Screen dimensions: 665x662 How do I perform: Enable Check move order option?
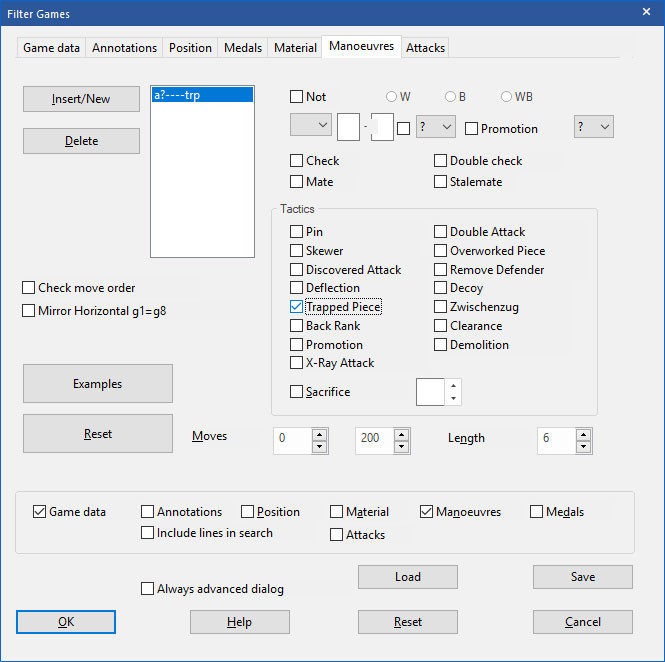(29, 288)
